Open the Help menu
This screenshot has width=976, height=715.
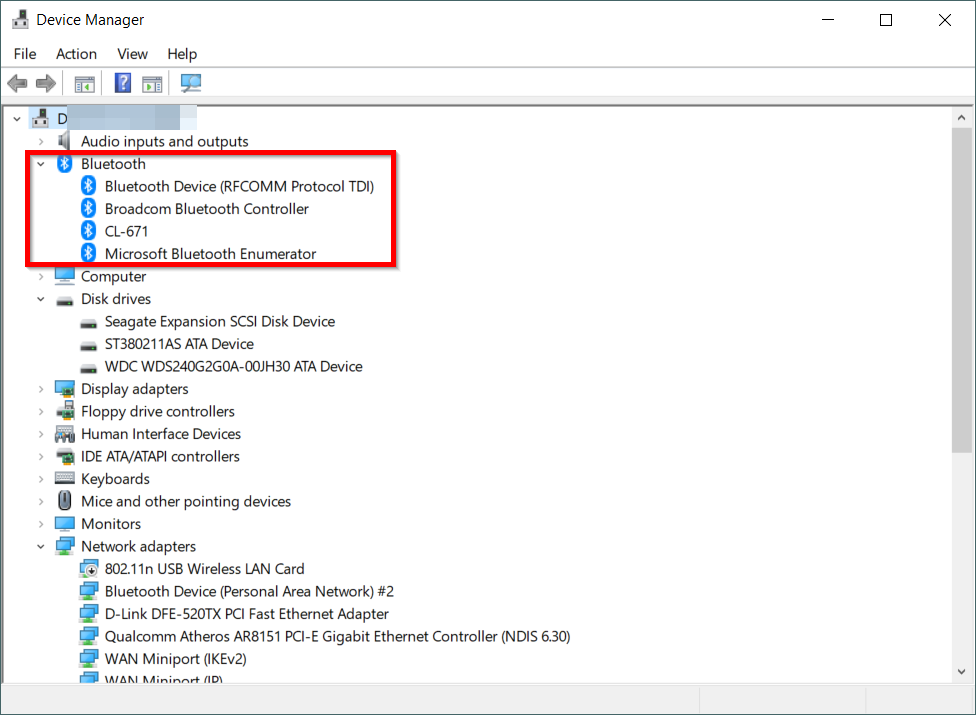click(x=182, y=54)
